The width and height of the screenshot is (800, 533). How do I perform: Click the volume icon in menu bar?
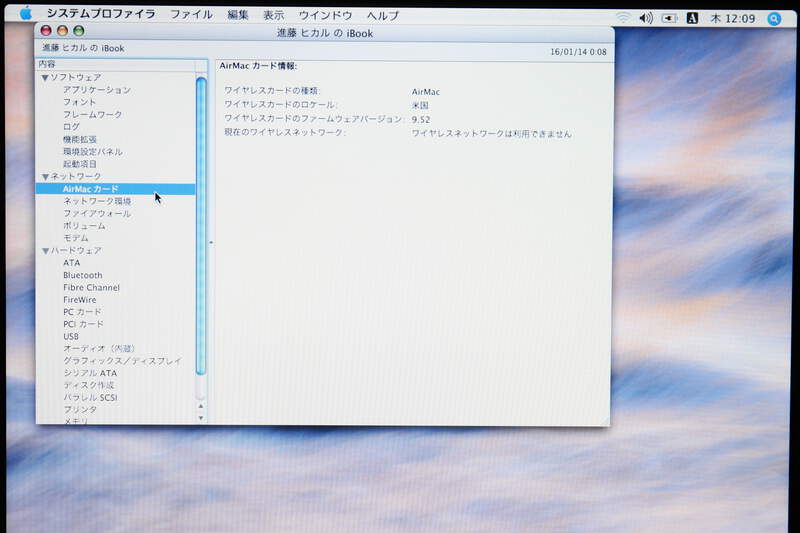(645, 18)
